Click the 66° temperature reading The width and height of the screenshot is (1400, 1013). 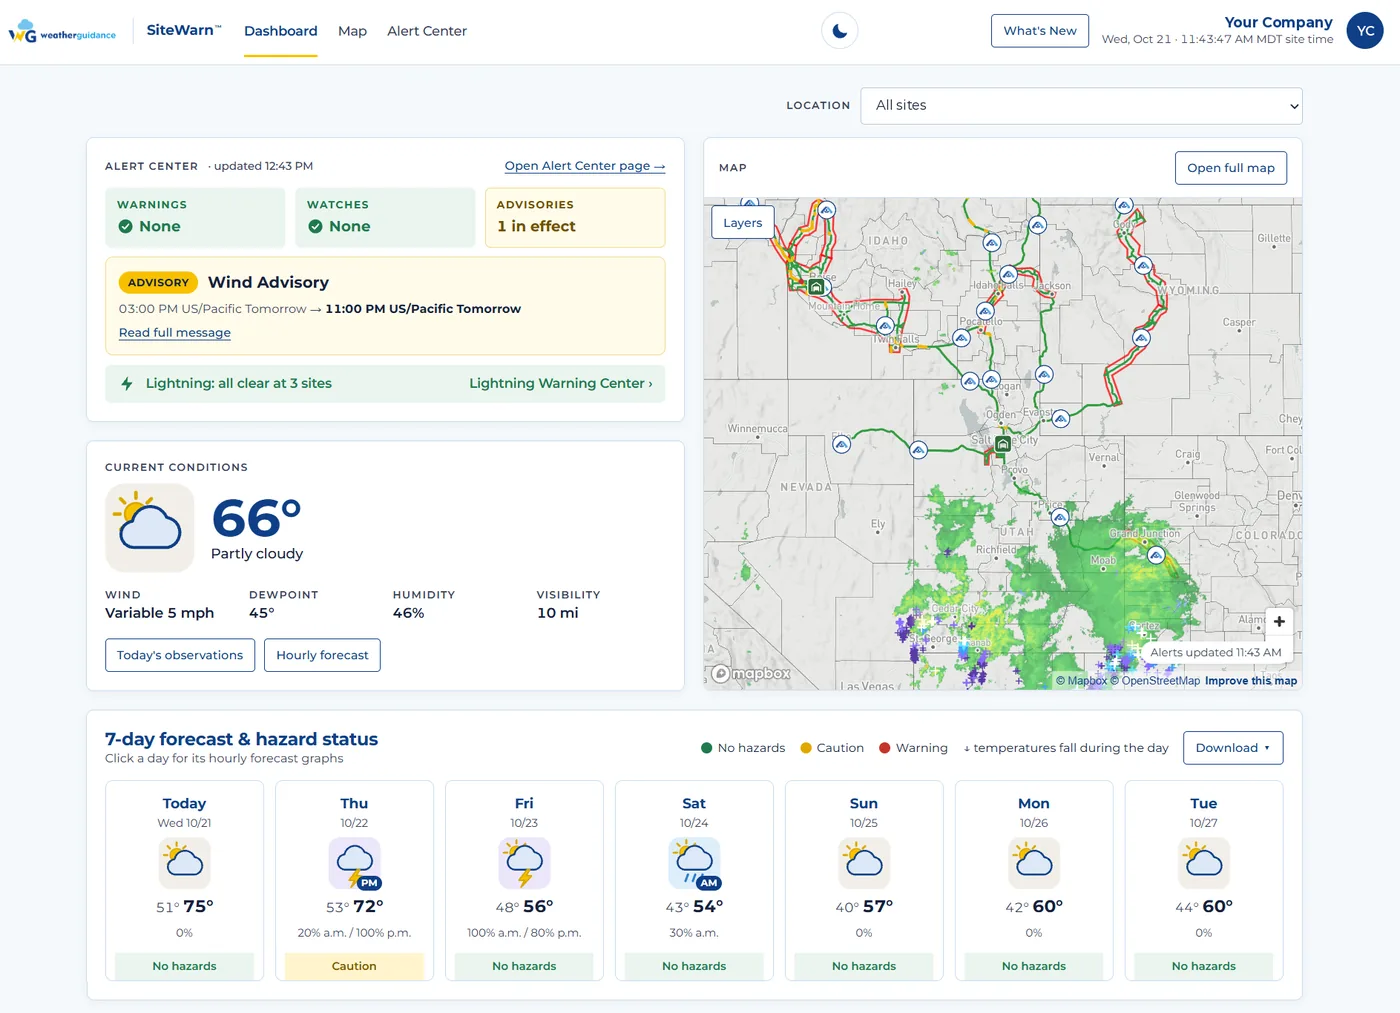point(257,519)
